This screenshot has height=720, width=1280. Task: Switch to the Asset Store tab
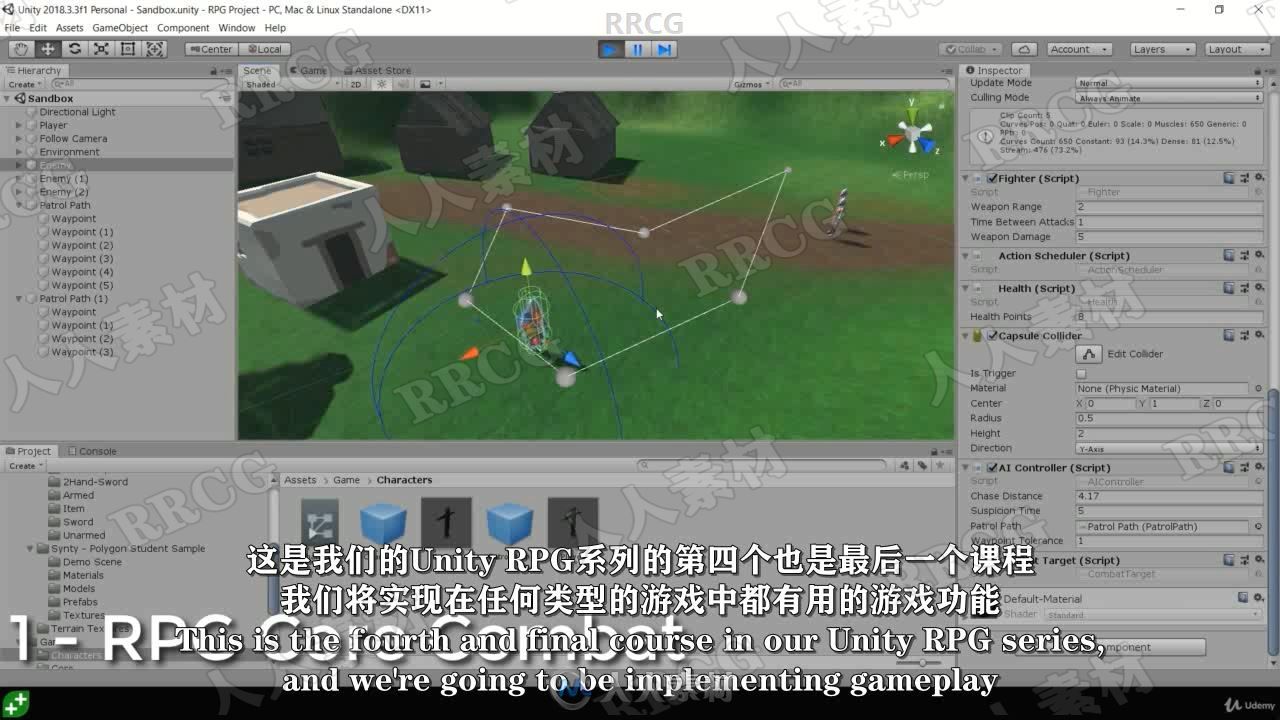(378, 71)
